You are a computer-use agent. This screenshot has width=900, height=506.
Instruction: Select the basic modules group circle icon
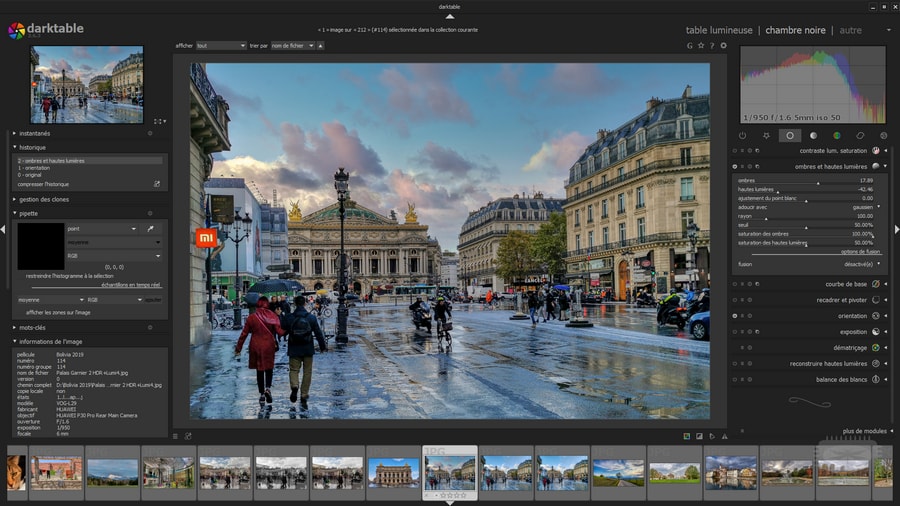coord(790,135)
